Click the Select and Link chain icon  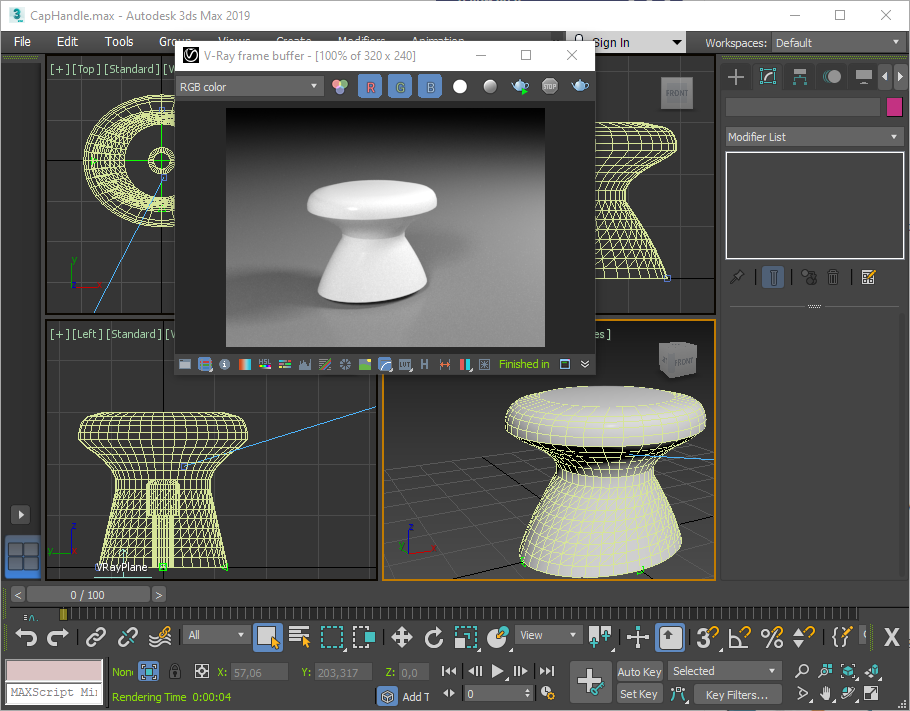96,636
